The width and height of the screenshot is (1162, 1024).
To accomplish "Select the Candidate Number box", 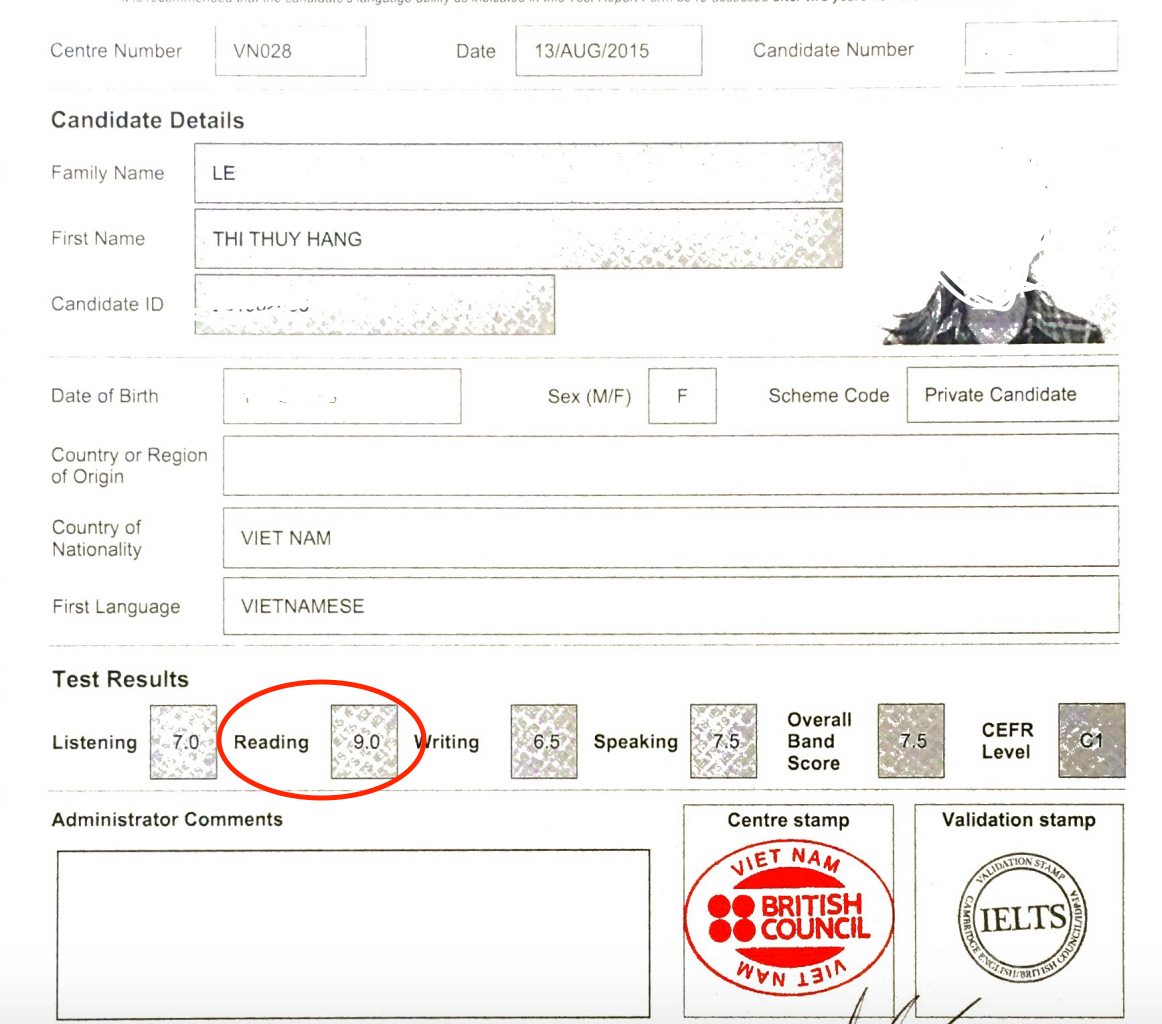I will [x=1041, y=47].
